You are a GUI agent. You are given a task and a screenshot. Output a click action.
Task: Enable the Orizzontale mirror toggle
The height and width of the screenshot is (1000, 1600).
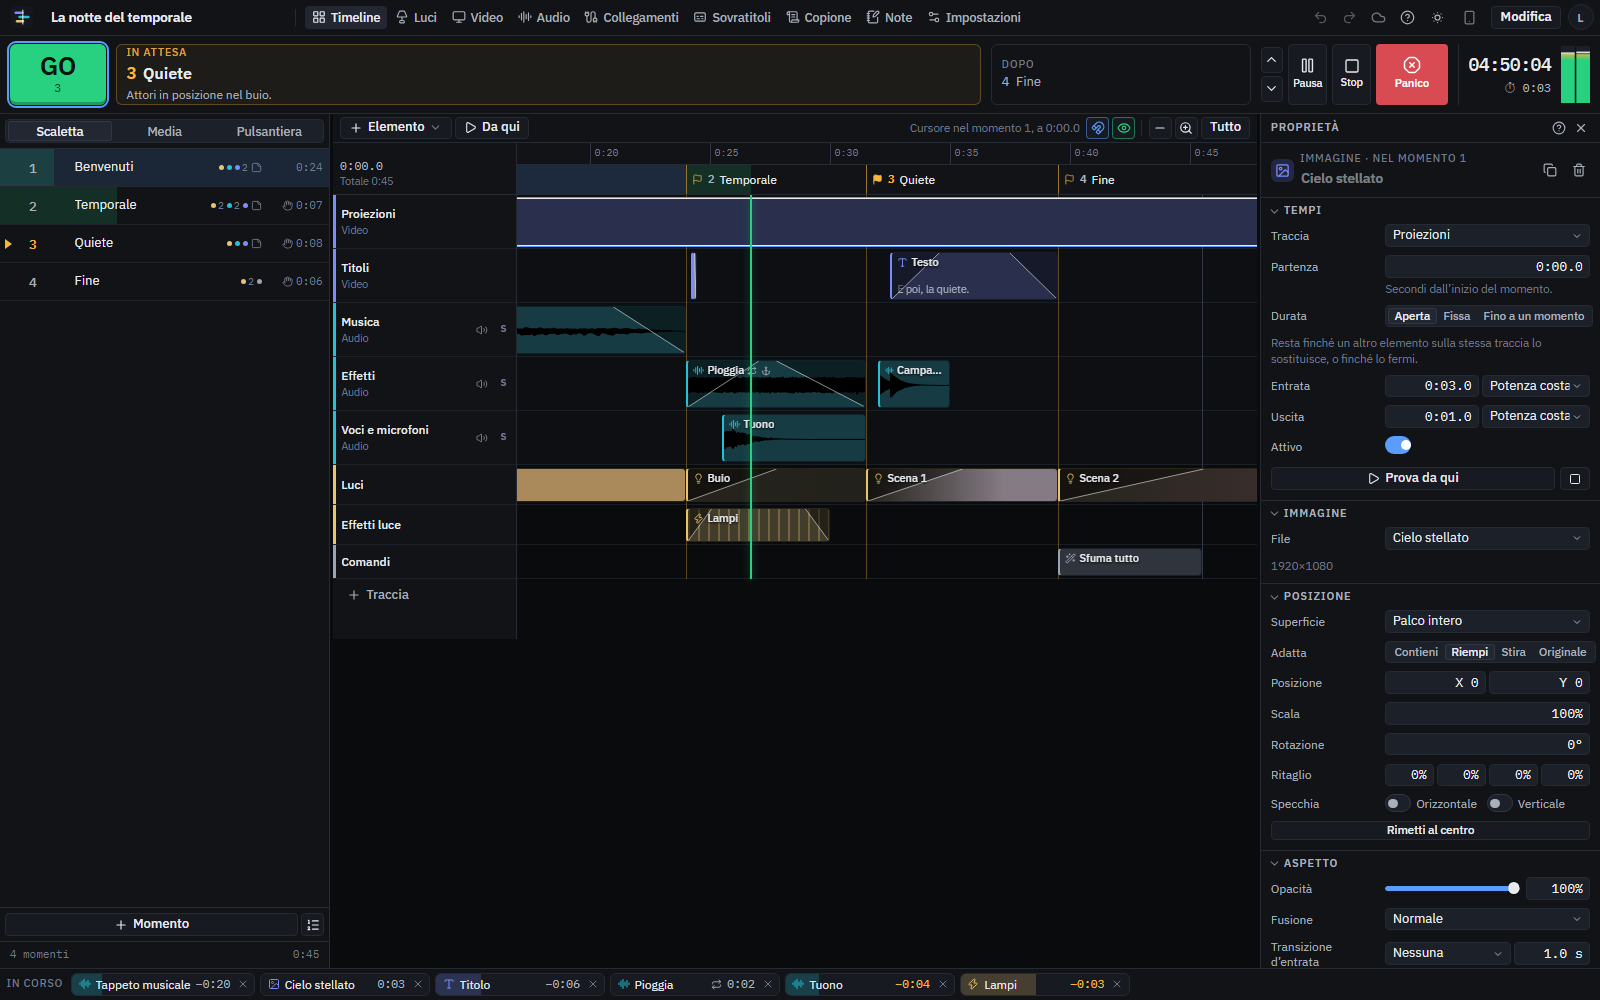coord(1396,803)
